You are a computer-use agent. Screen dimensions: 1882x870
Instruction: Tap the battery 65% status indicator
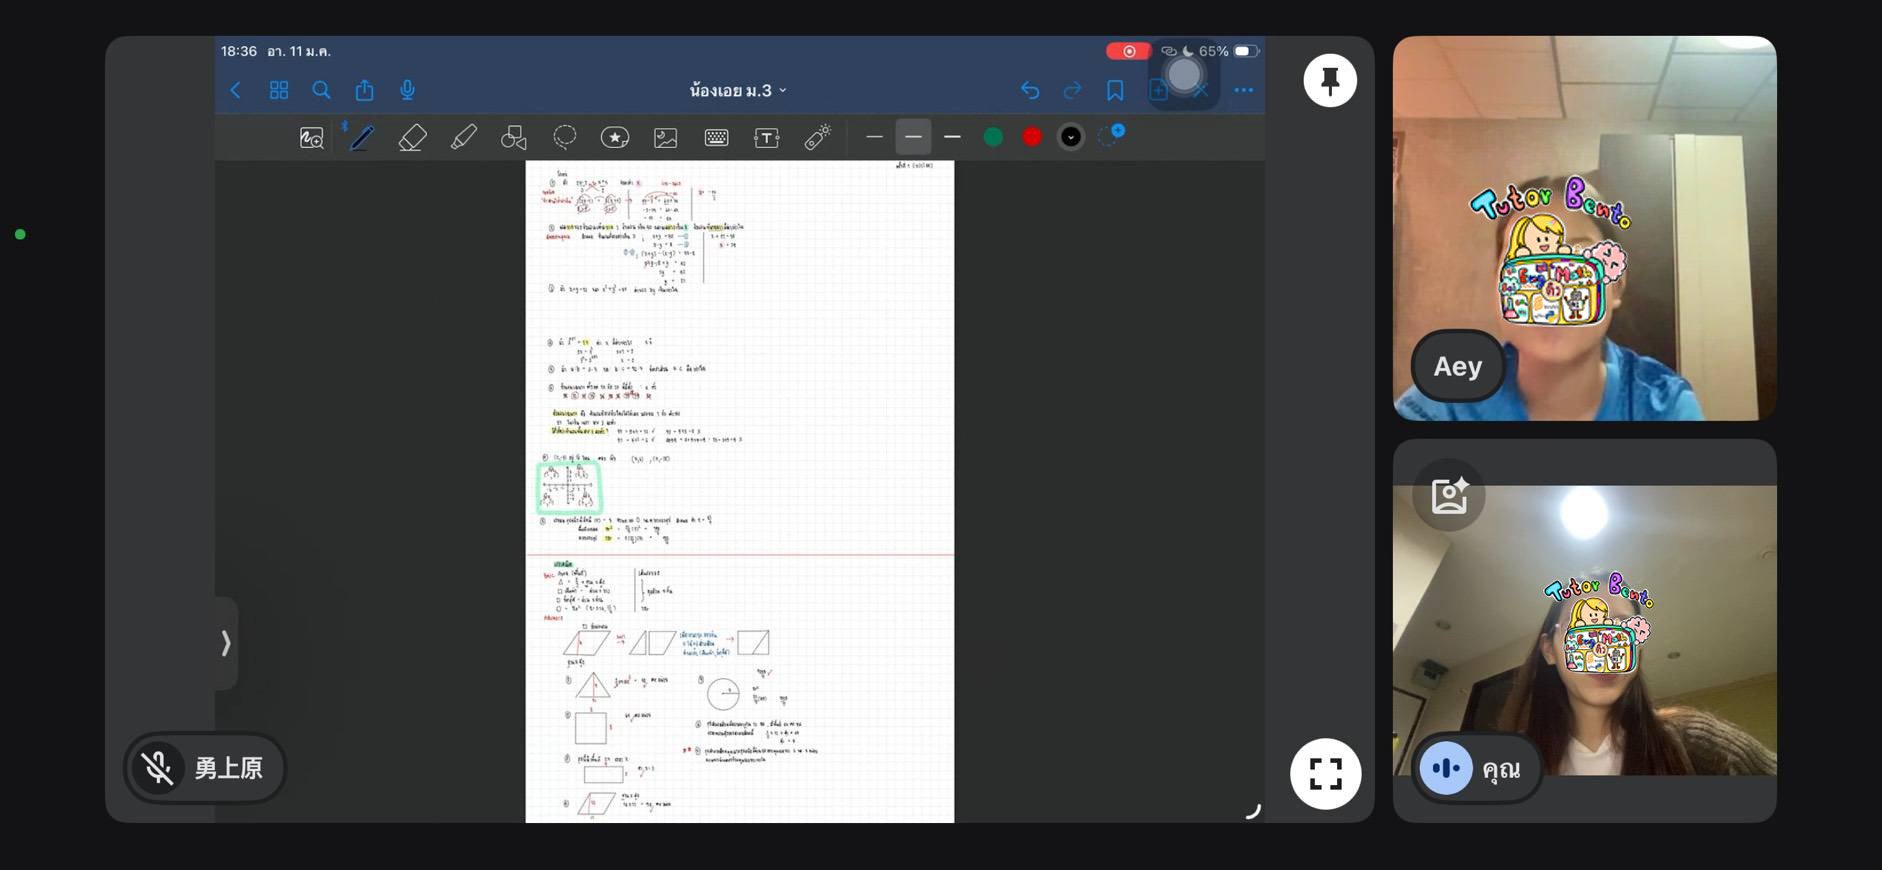1229,51
